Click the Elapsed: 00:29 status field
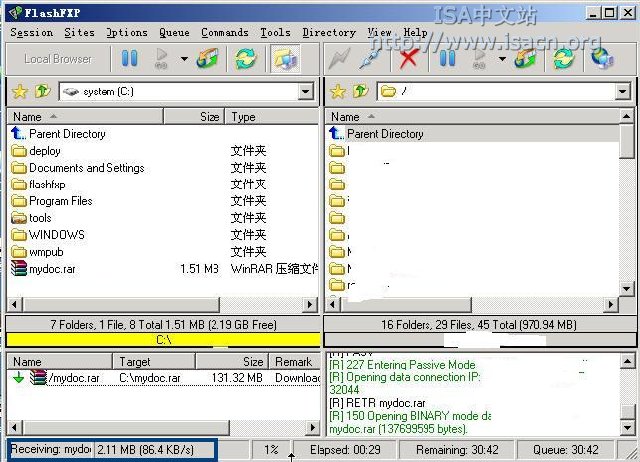640x462 pixels. point(345,450)
